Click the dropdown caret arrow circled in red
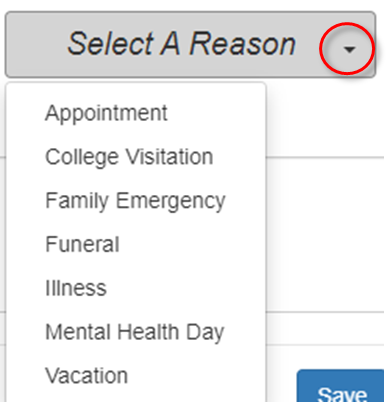Viewport: 388px width, 402px height. point(349,50)
